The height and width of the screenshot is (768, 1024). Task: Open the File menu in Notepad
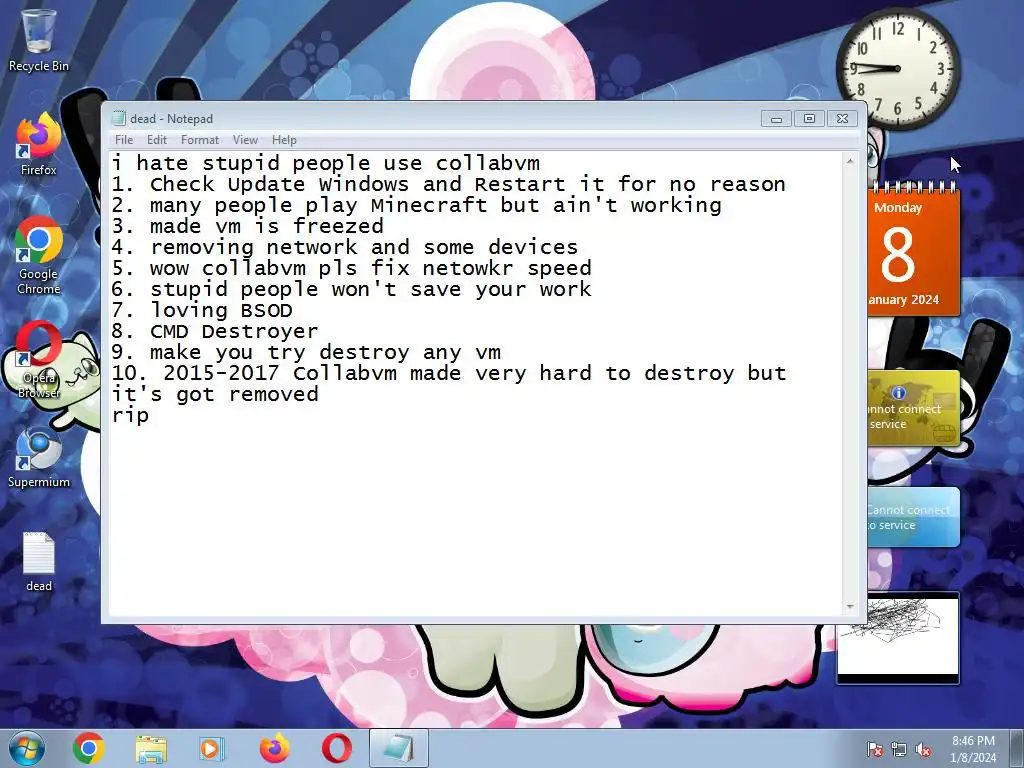click(x=123, y=140)
